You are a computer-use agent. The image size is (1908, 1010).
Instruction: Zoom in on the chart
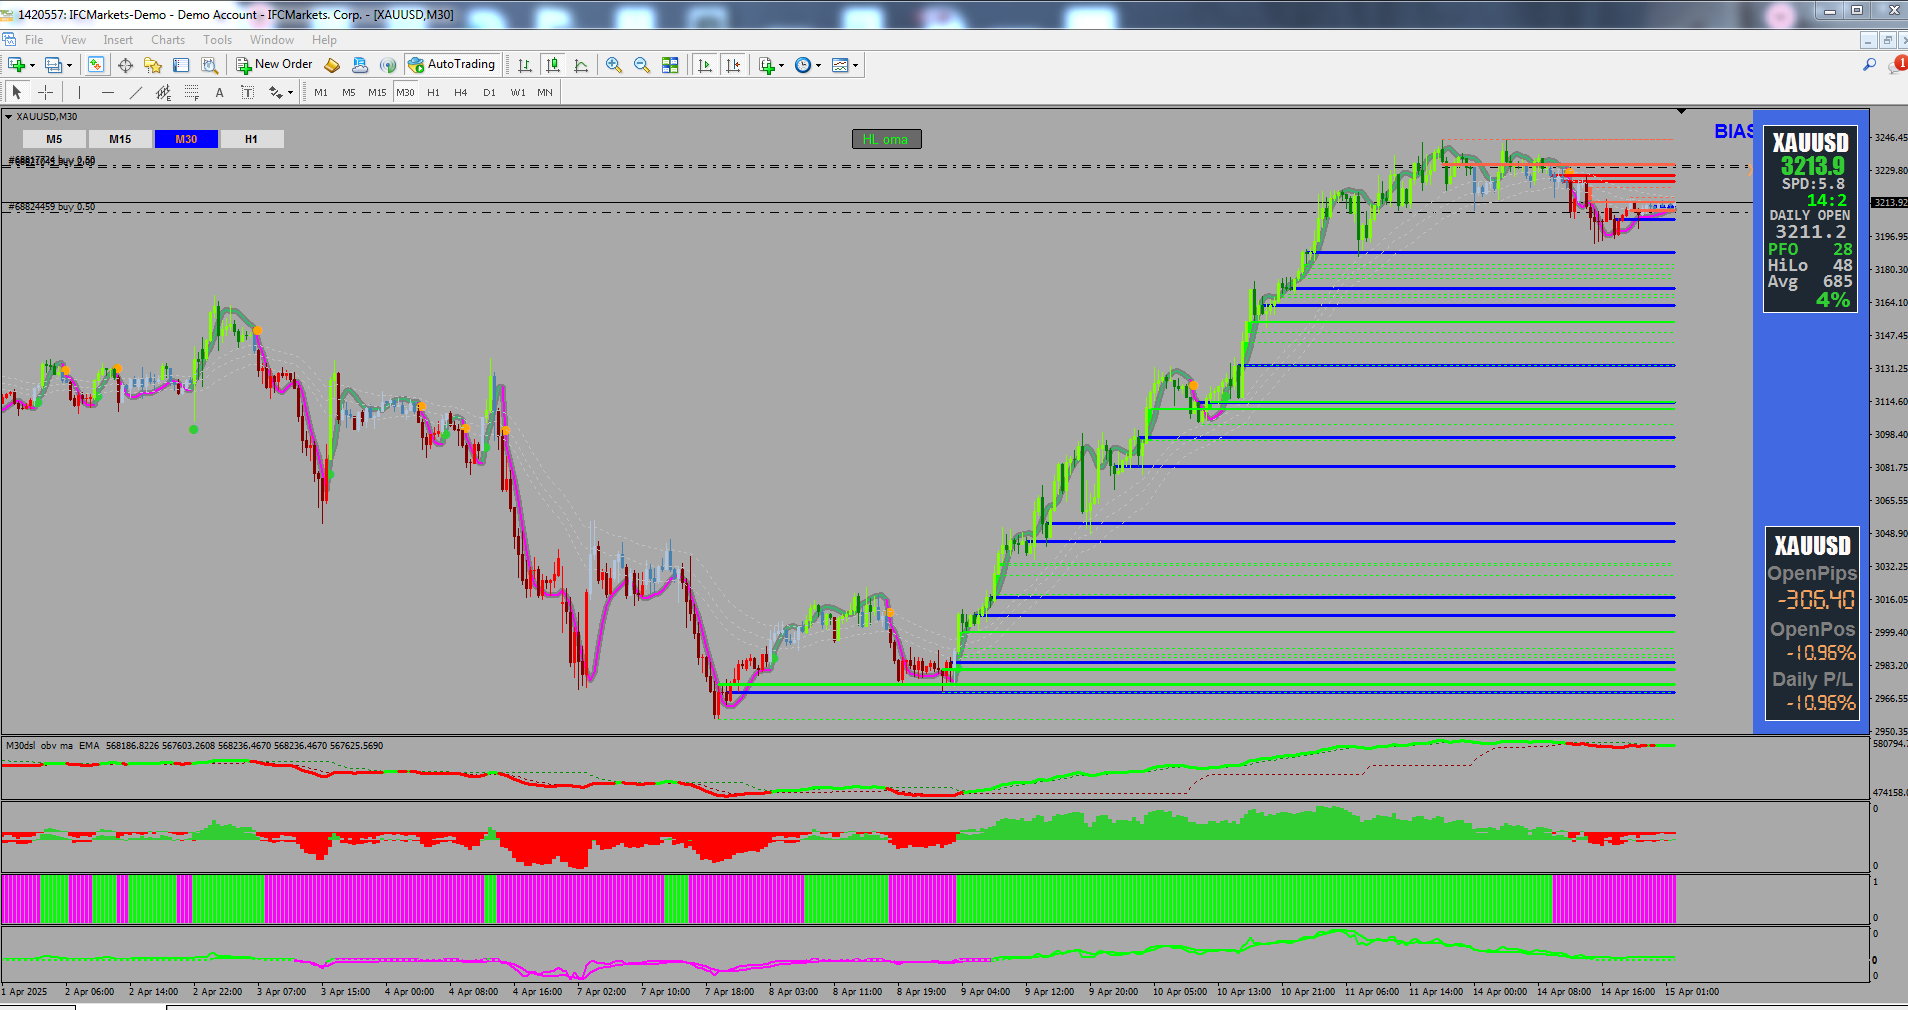point(614,65)
